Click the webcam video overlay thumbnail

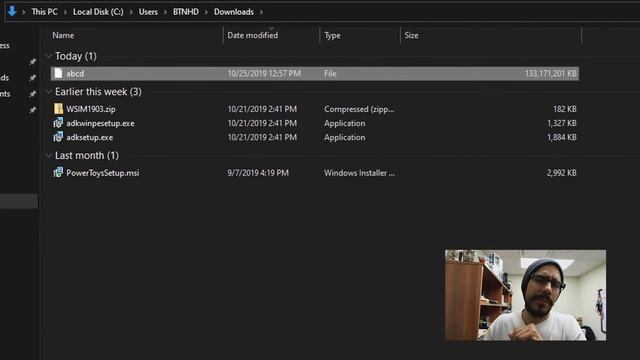click(525, 295)
